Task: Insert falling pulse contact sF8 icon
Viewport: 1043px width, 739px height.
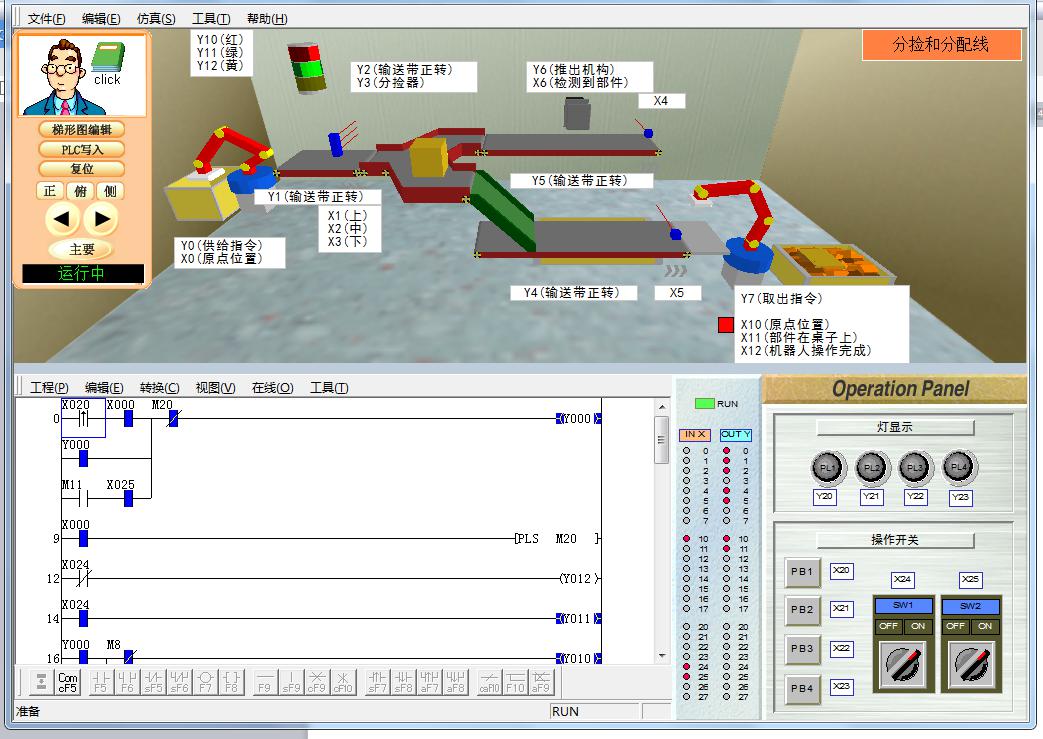Action: (403, 682)
